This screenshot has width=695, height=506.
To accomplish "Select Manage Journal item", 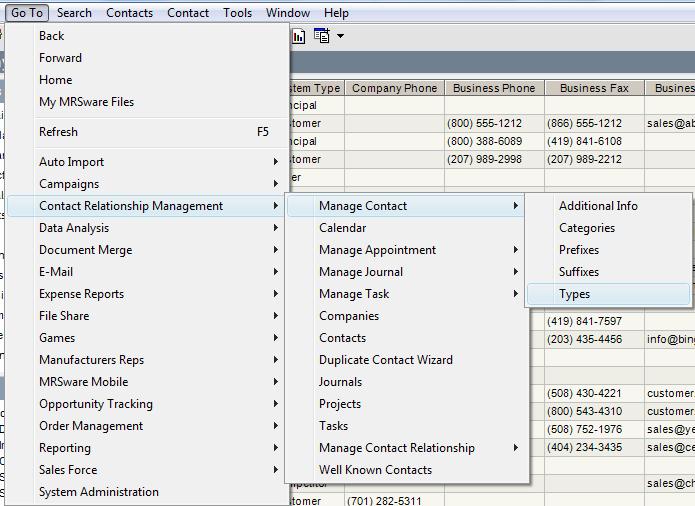I will pyautogui.click(x=406, y=272).
